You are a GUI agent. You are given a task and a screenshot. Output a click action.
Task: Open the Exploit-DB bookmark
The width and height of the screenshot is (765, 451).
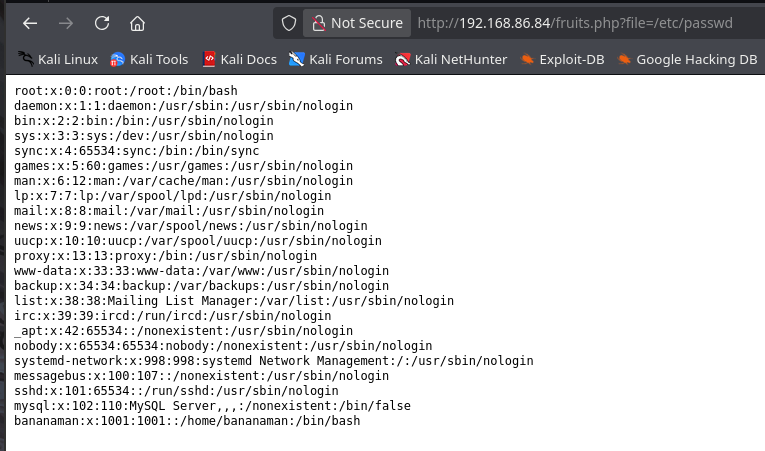(563, 60)
